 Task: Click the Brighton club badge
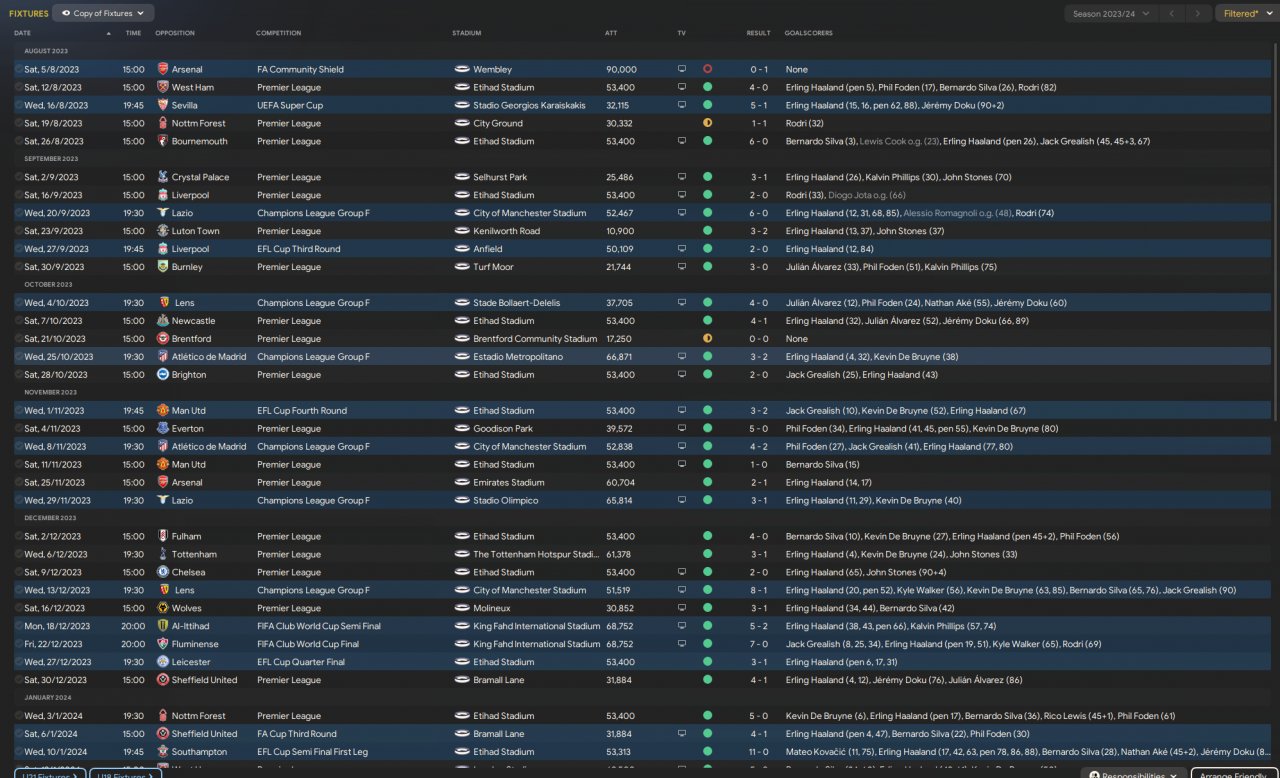point(163,375)
